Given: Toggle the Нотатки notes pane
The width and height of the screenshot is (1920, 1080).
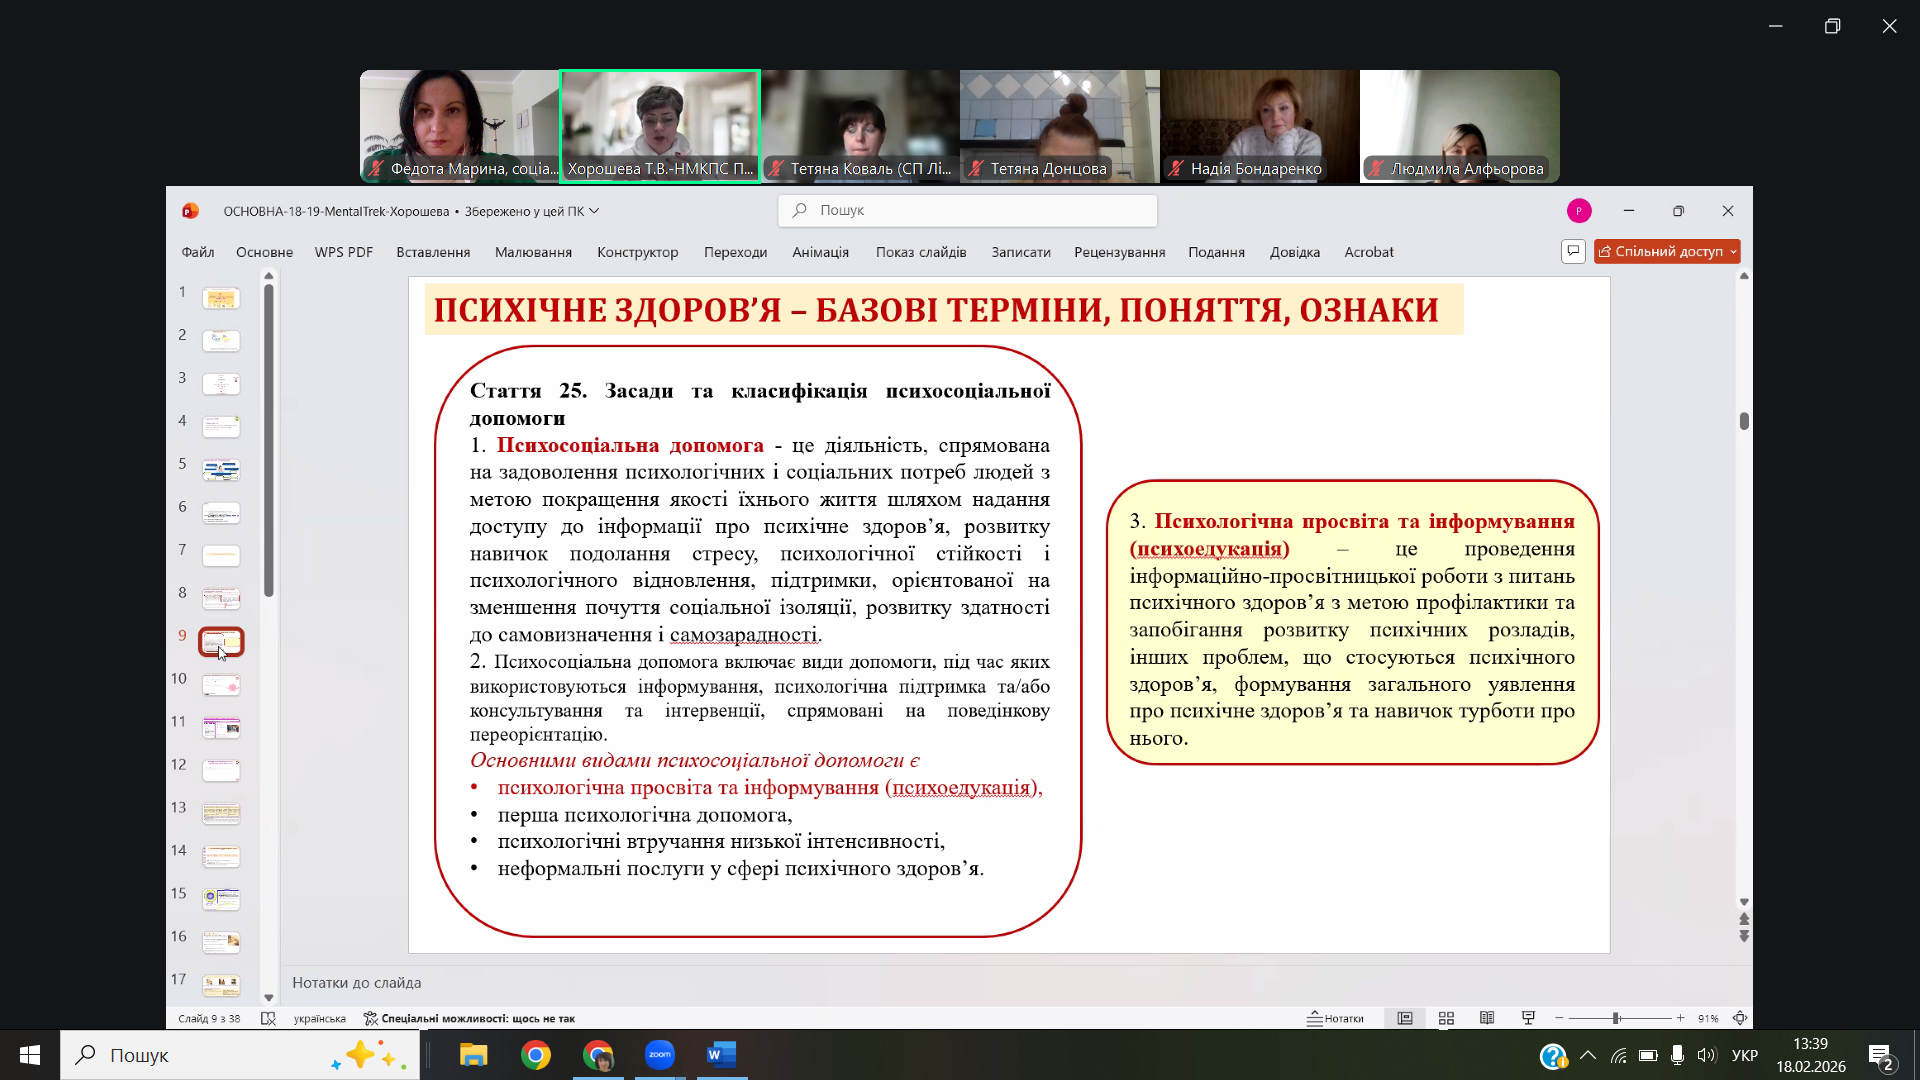Looking at the screenshot, I should [x=1336, y=1018].
